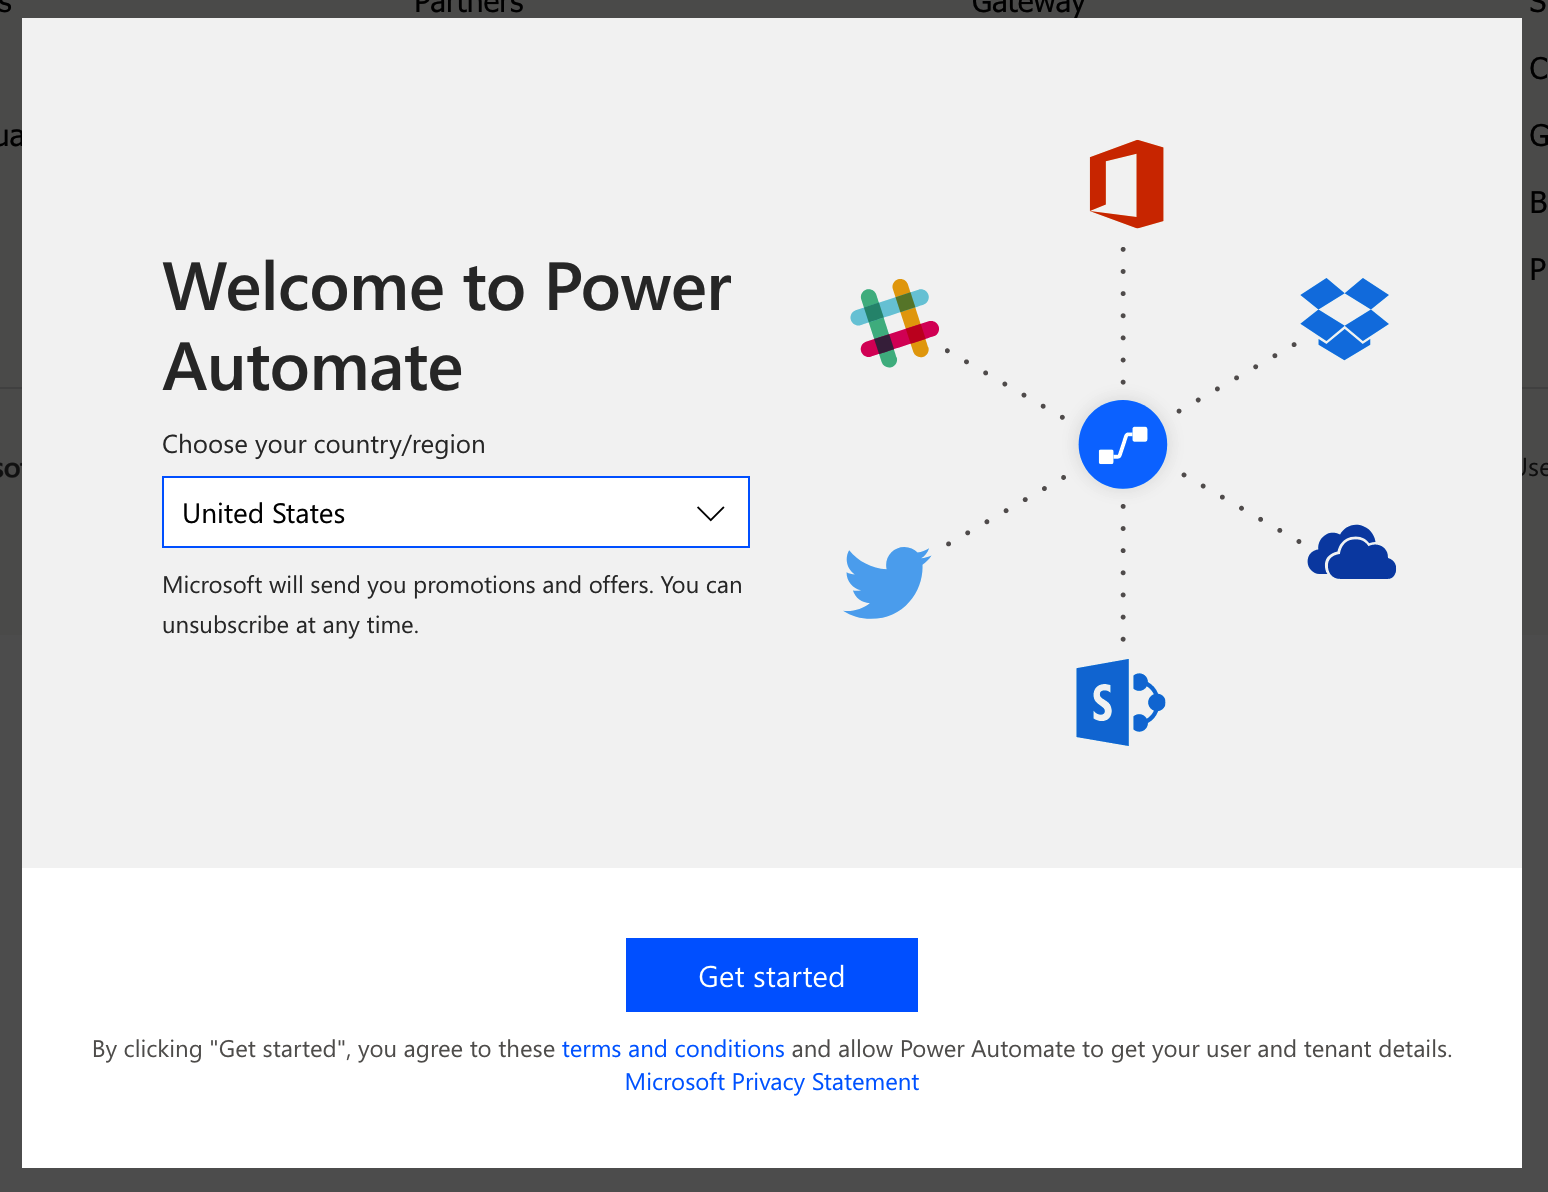
Task: Click the Twitter bird icon
Action: tap(887, 582)
